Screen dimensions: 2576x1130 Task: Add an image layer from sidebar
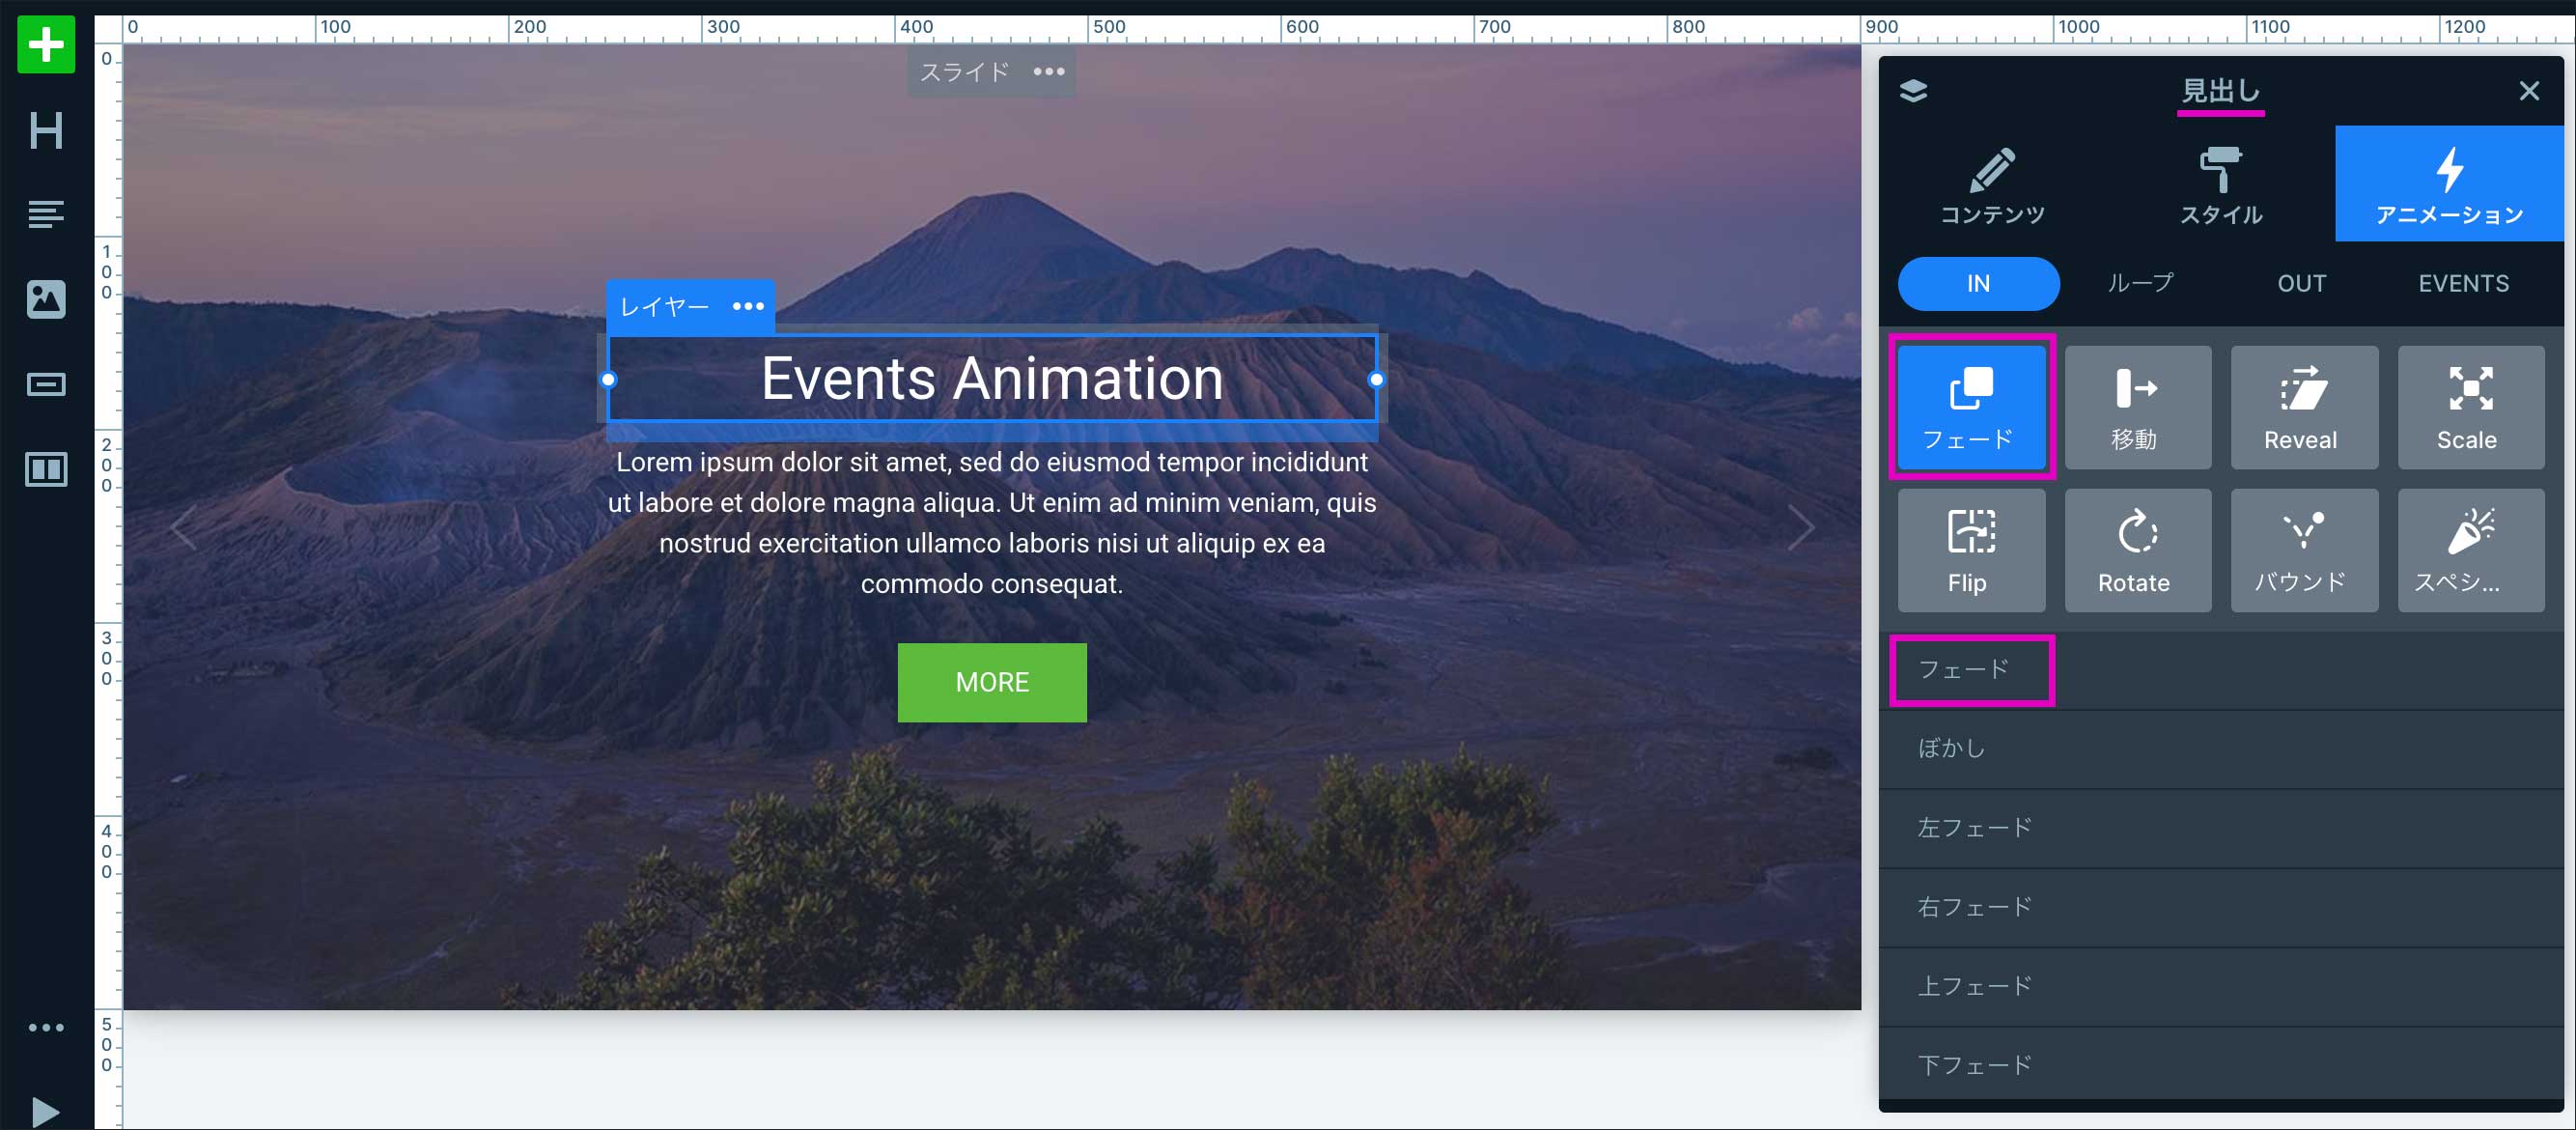46,299
